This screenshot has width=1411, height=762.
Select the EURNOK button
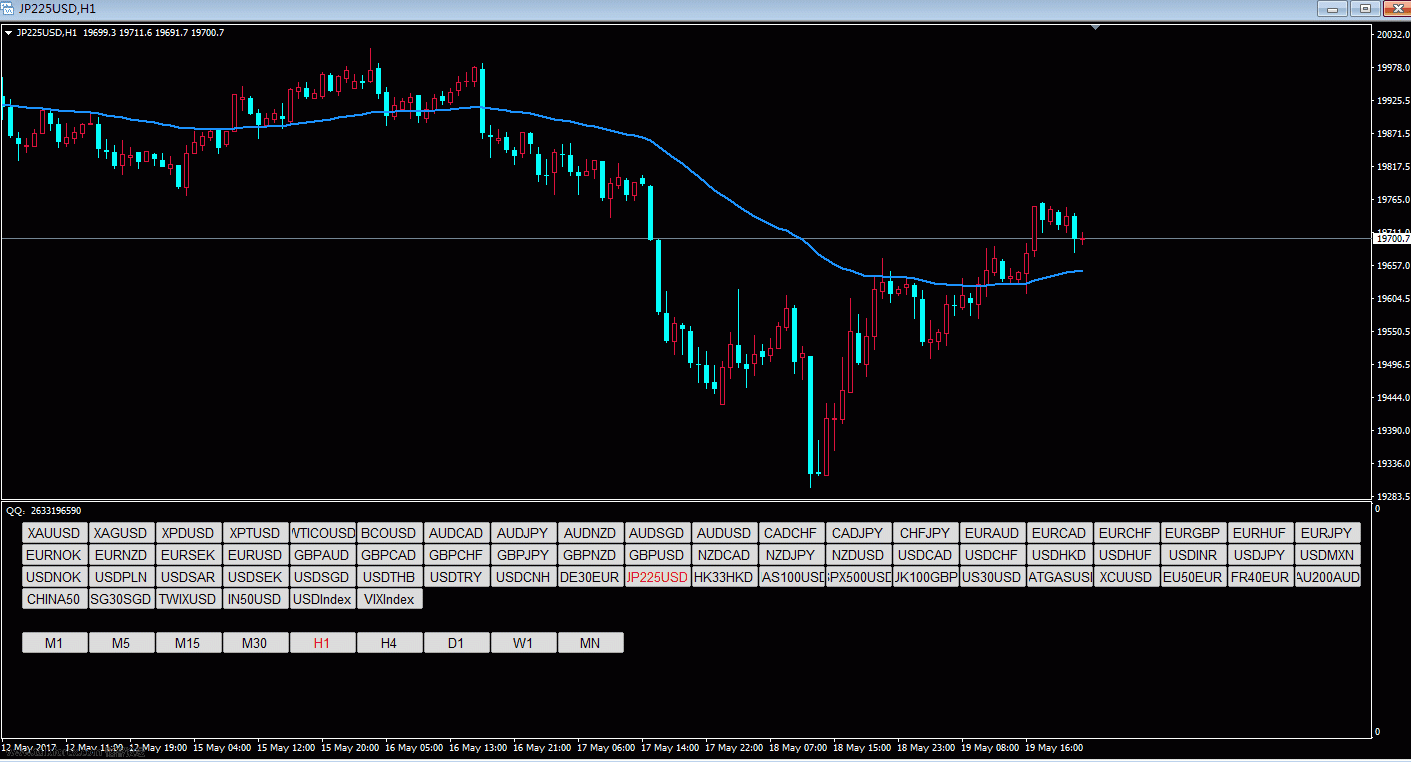click(54, 555)
